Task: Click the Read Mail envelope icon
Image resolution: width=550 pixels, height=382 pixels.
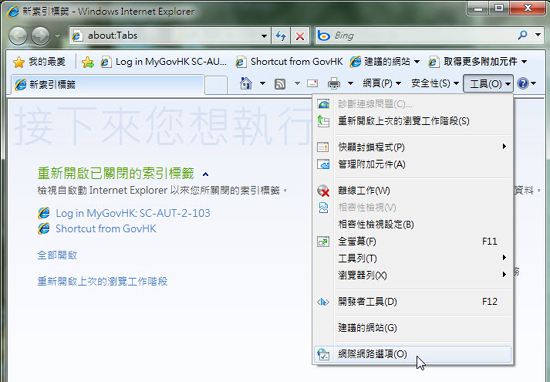Action: [x=312, y=83]
